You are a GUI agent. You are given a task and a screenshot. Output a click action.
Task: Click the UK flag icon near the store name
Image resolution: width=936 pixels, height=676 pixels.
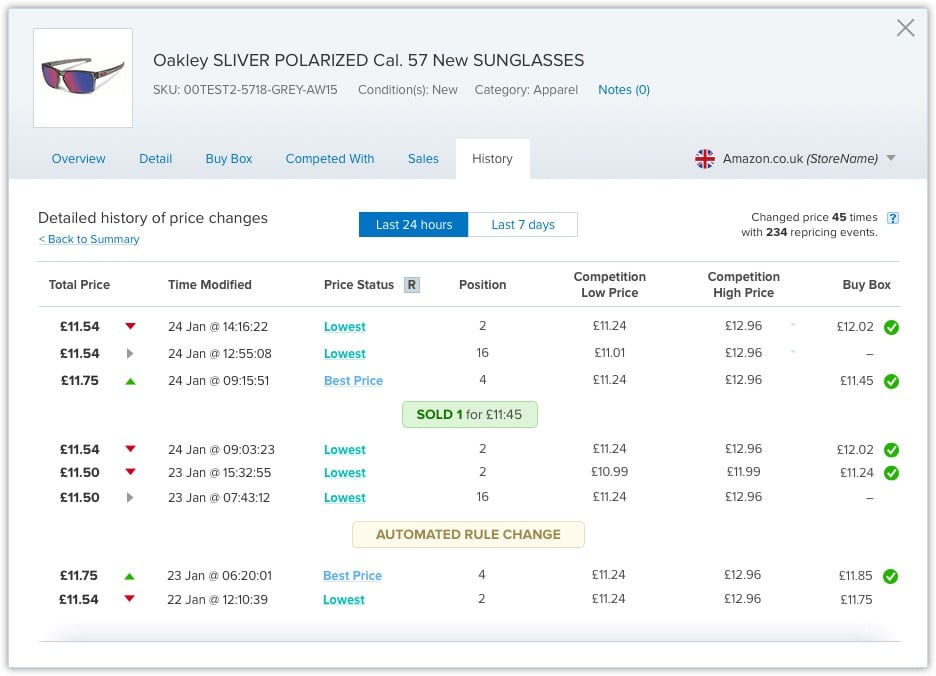pyautogui.click(x=705, y=158)
